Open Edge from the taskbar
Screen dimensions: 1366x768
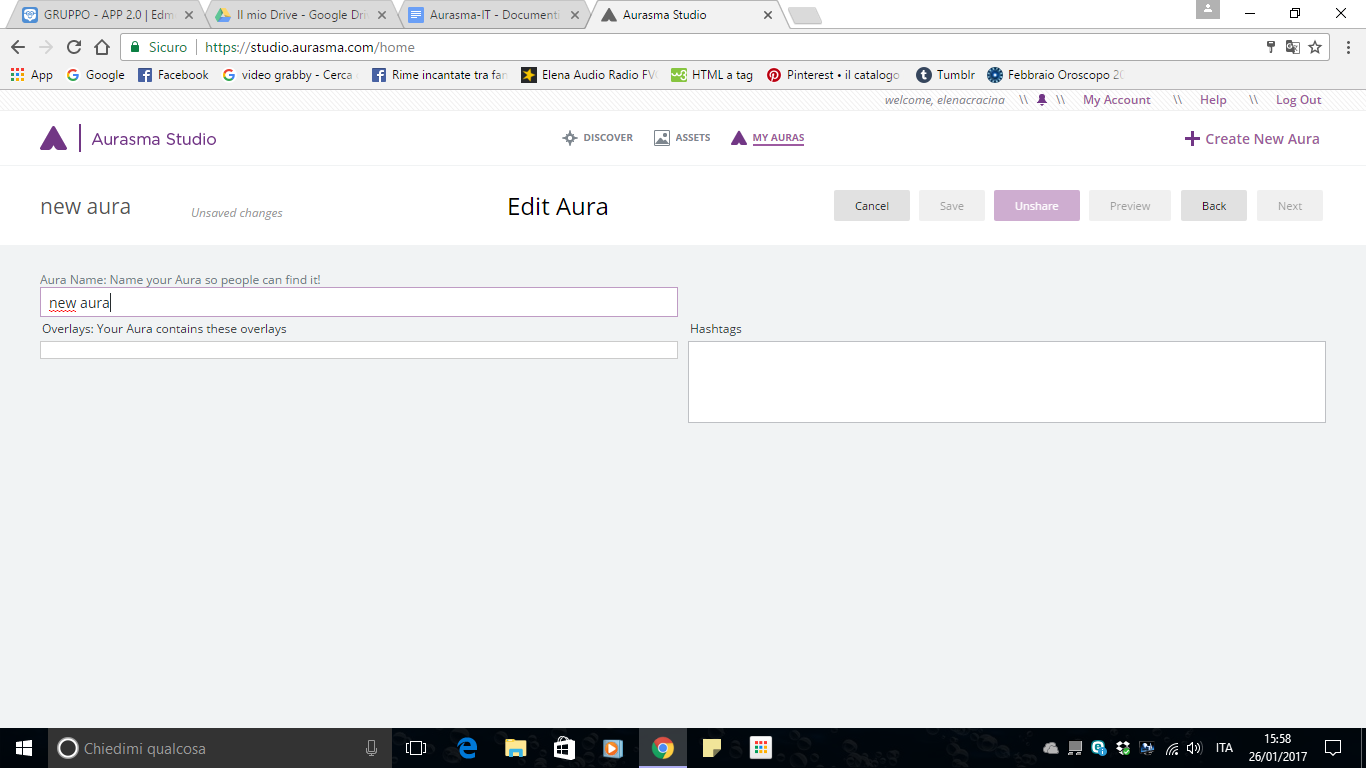click(467, 748)
